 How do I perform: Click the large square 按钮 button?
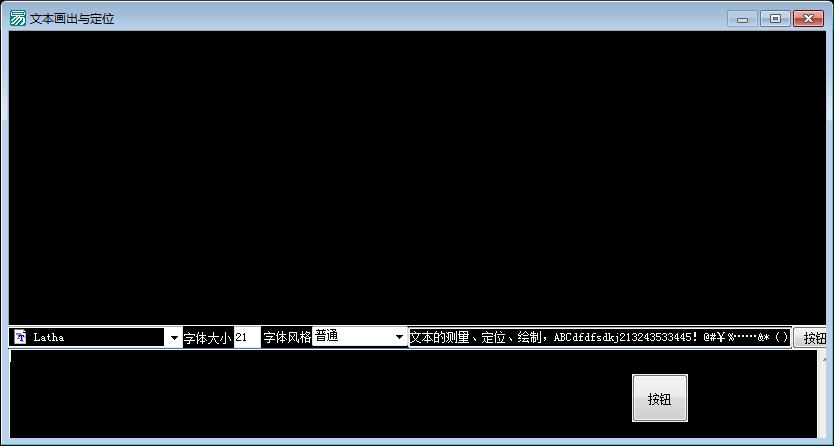pyautogui.click(x=660, y=398)
